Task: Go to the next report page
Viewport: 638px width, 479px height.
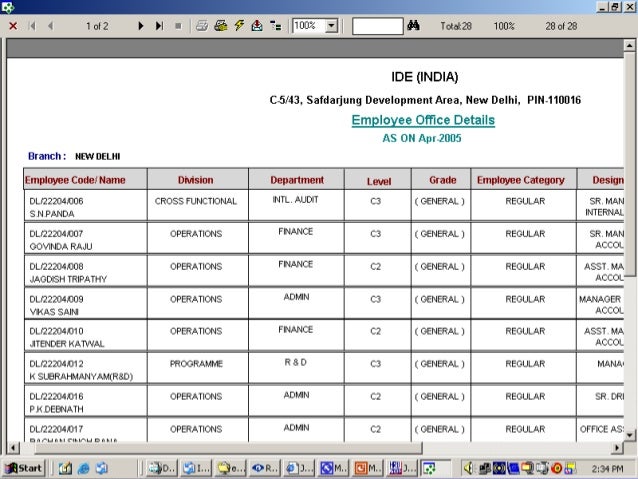Action: (141, 26)
